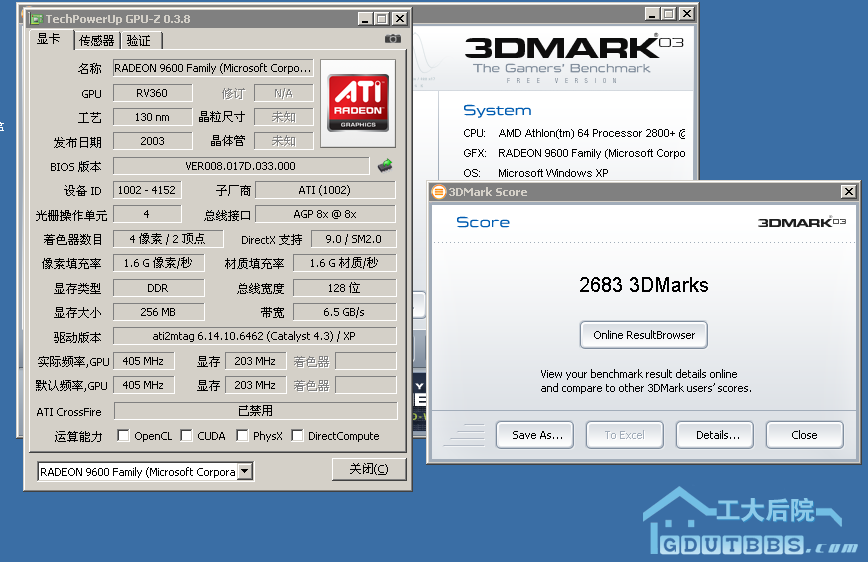
Task: Click the actual GPU clock 405 MHz
Action: (143, 361)
